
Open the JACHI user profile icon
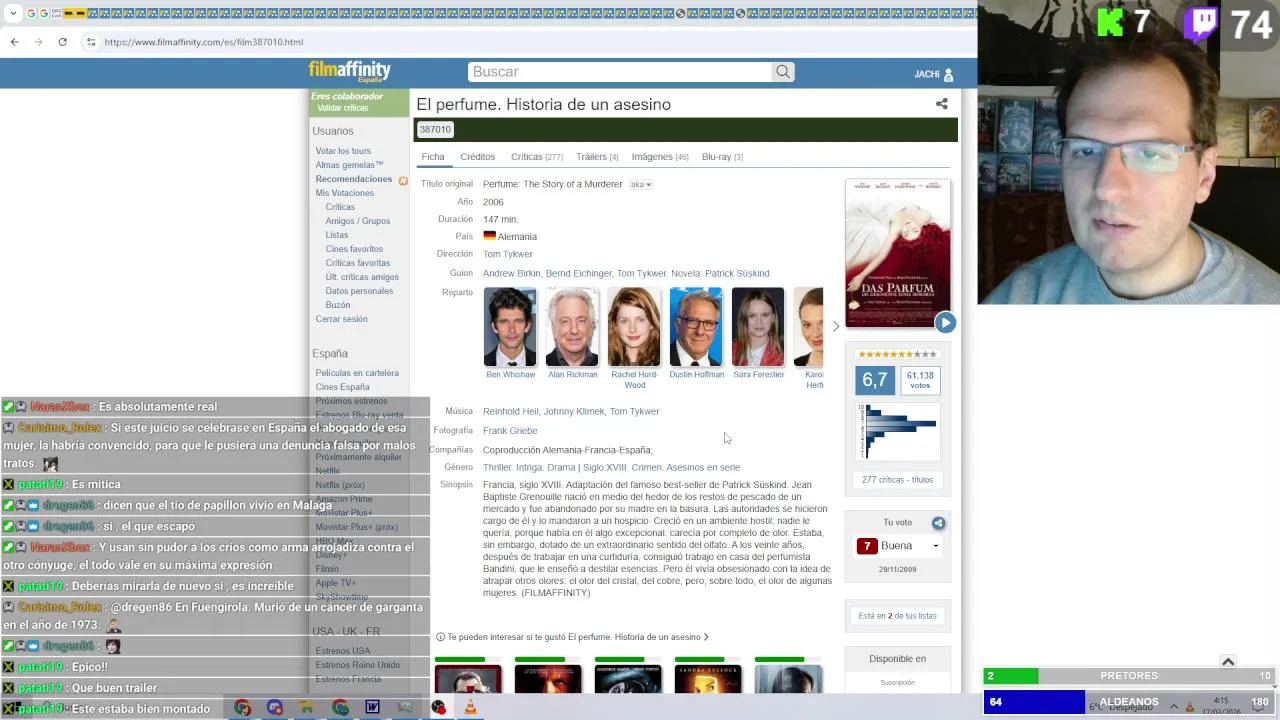948,74
